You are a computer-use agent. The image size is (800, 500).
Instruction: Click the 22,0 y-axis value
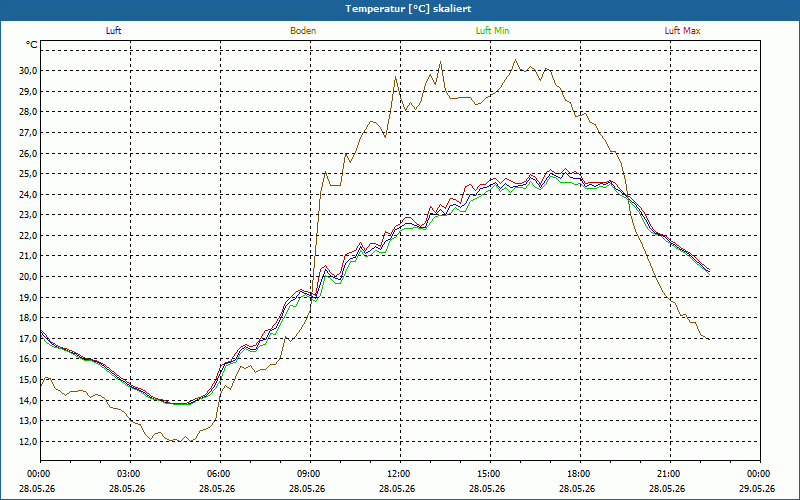[29, 235]
